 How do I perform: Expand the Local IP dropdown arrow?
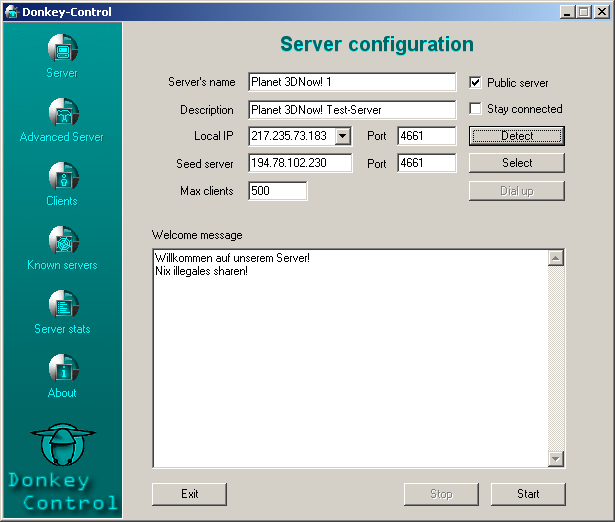coord(343,136)
